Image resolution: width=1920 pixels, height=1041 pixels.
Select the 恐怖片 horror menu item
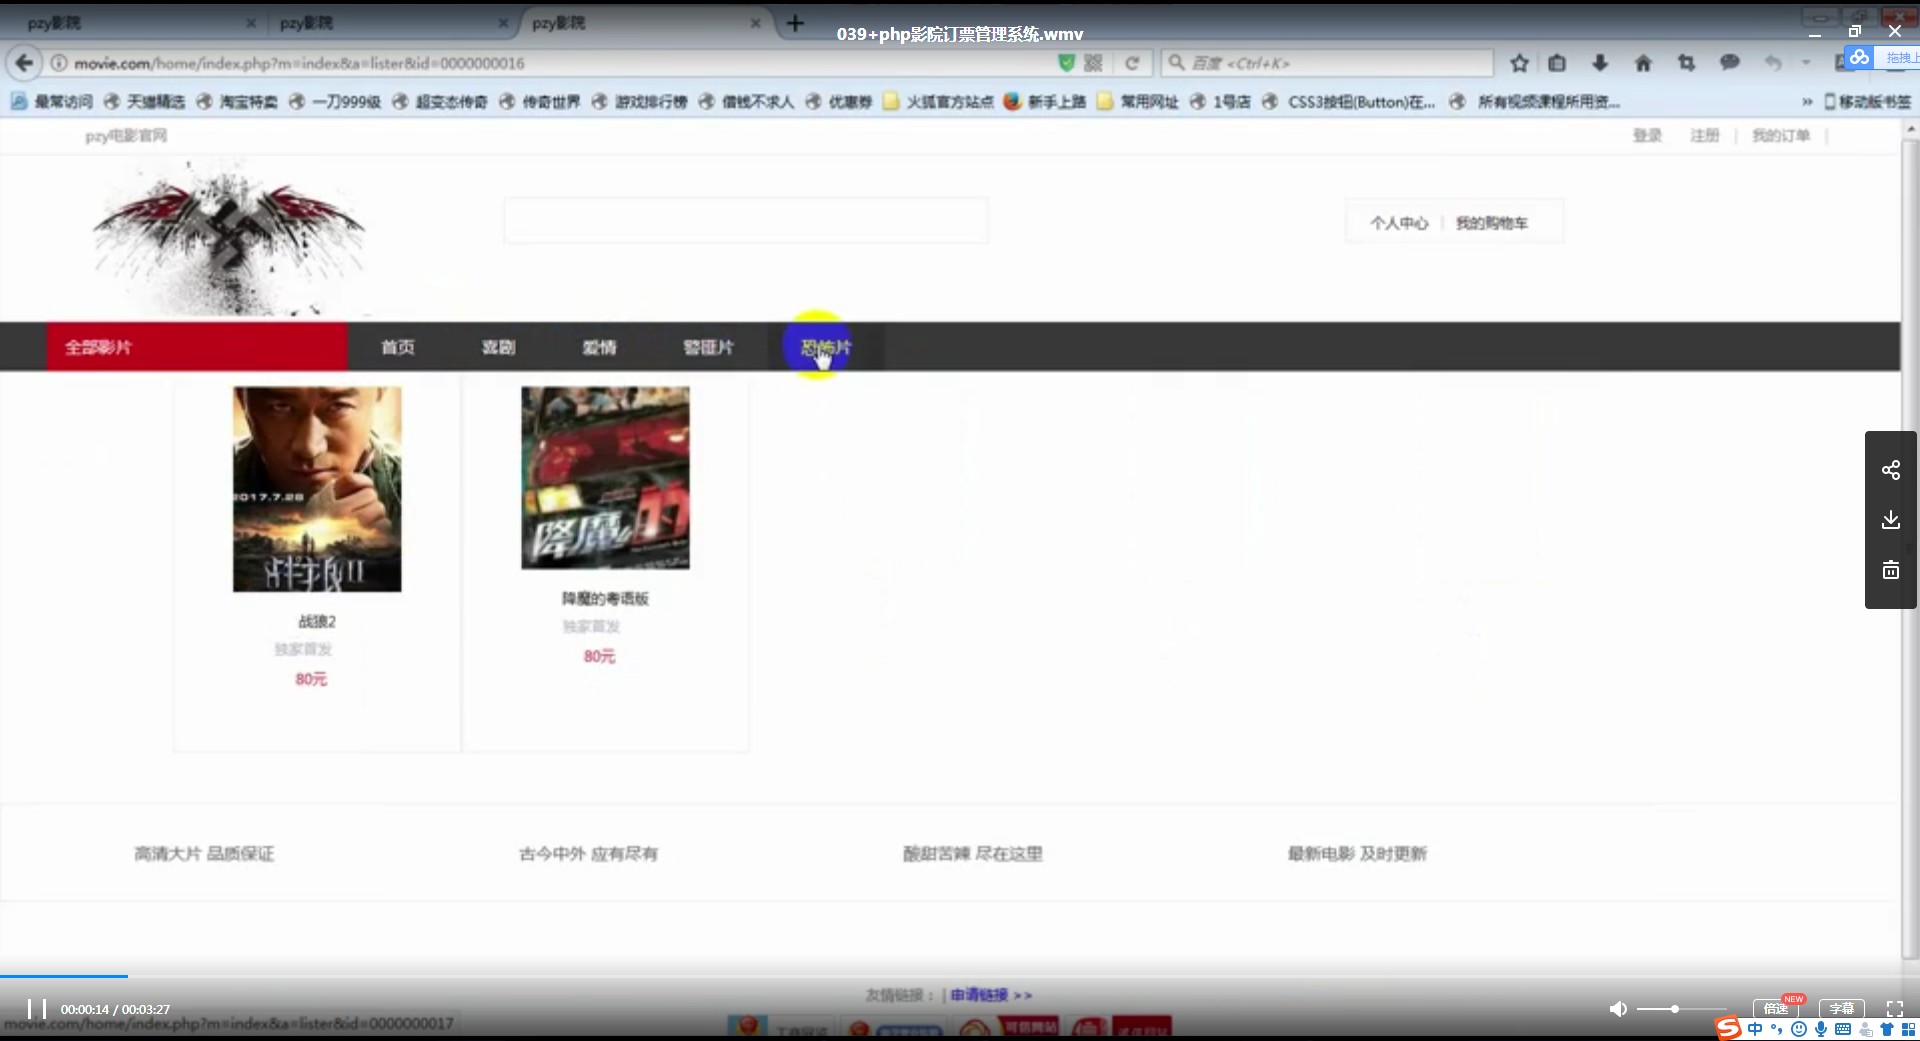point(826,347)
